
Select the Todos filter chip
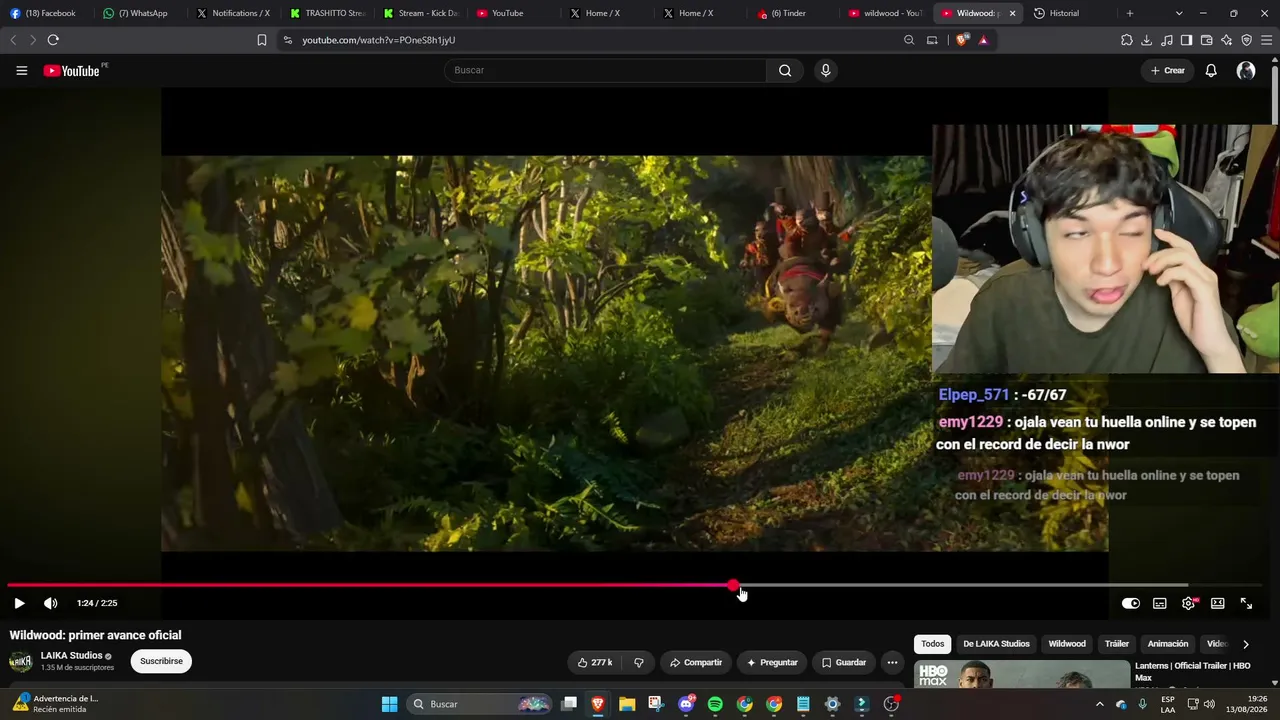coord(933,644)
